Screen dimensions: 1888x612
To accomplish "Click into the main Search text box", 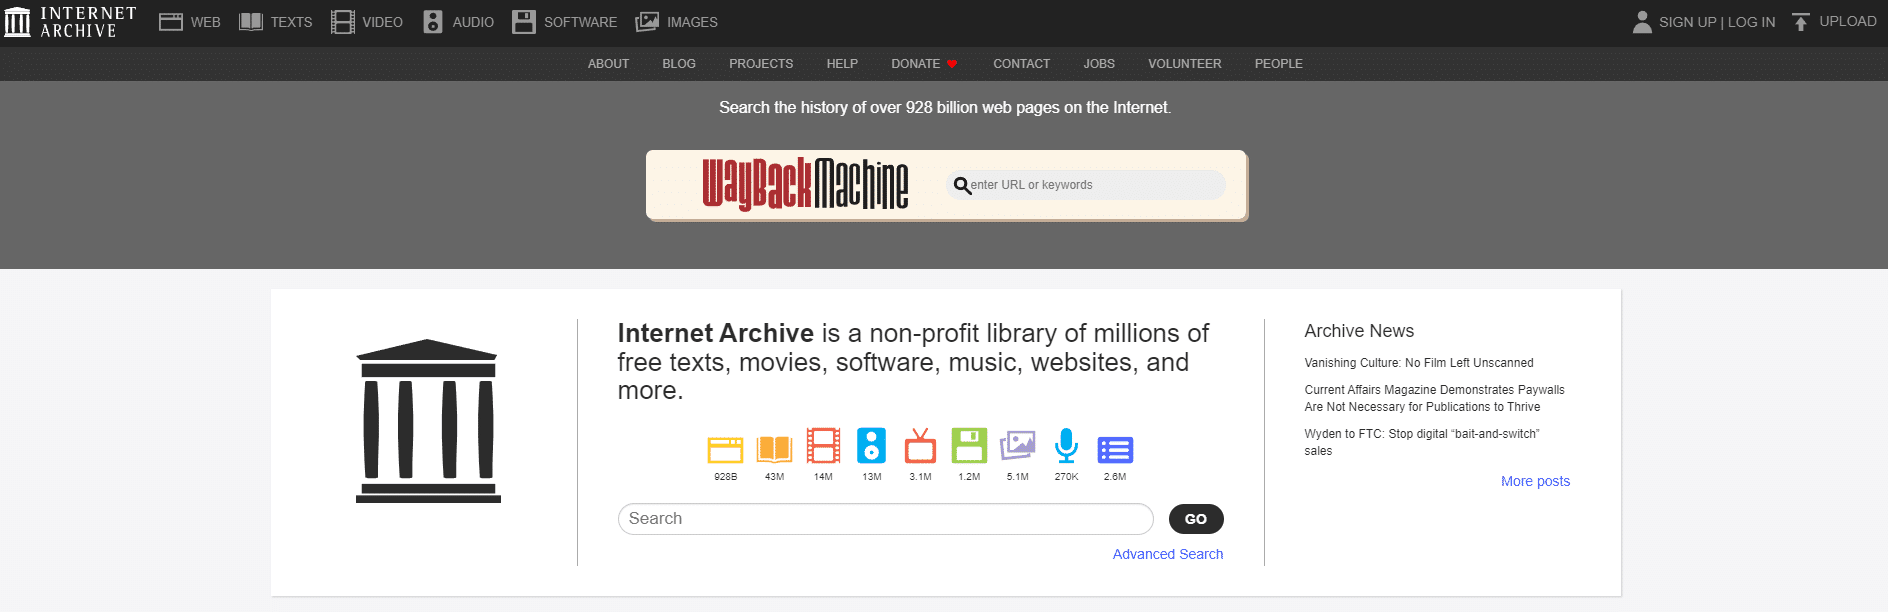I will point(885,519).
